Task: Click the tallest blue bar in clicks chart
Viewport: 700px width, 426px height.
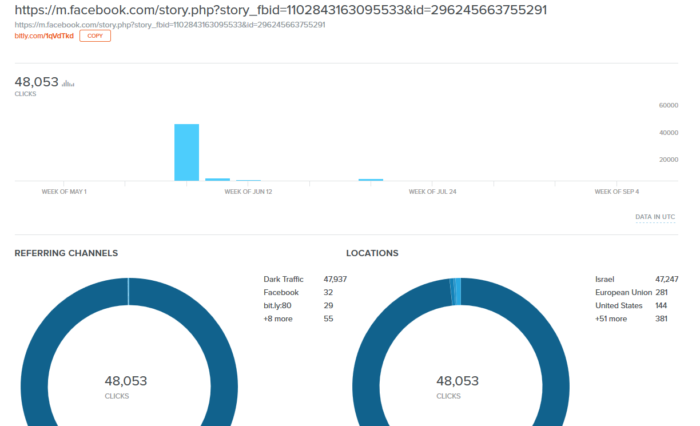Action: pos(187,152)
